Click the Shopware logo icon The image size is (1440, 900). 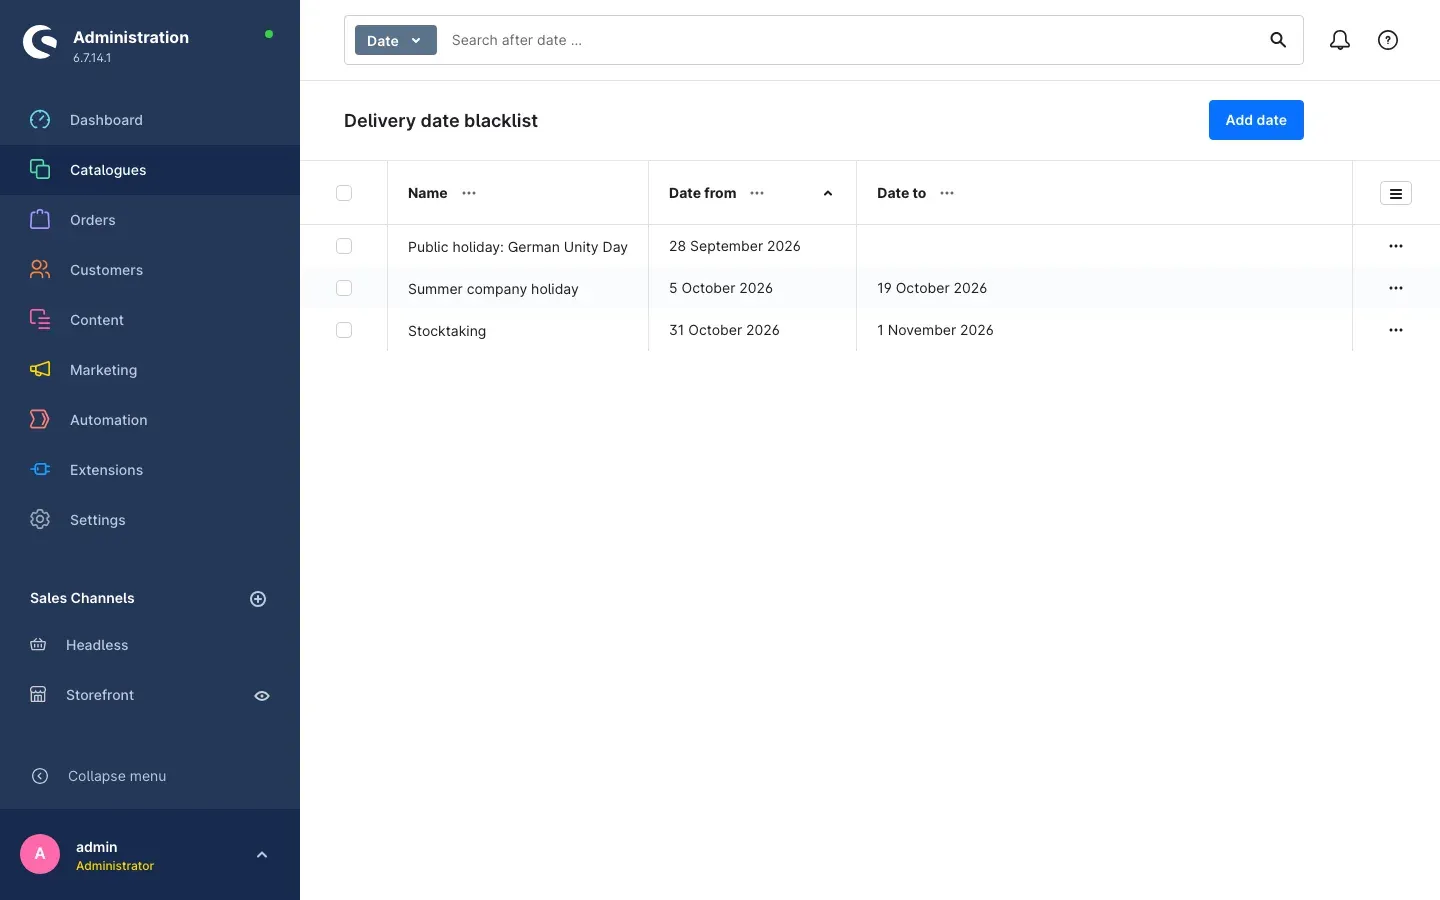pyautogui.click(x=40, y=42)
